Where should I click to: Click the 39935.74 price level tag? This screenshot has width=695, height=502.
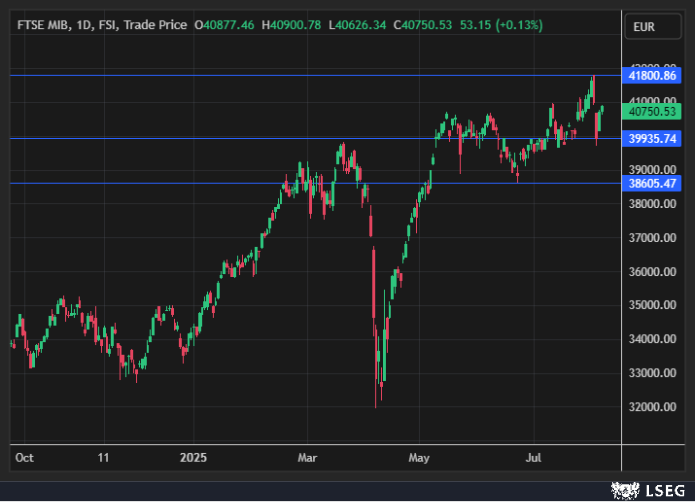click(652, 139)
